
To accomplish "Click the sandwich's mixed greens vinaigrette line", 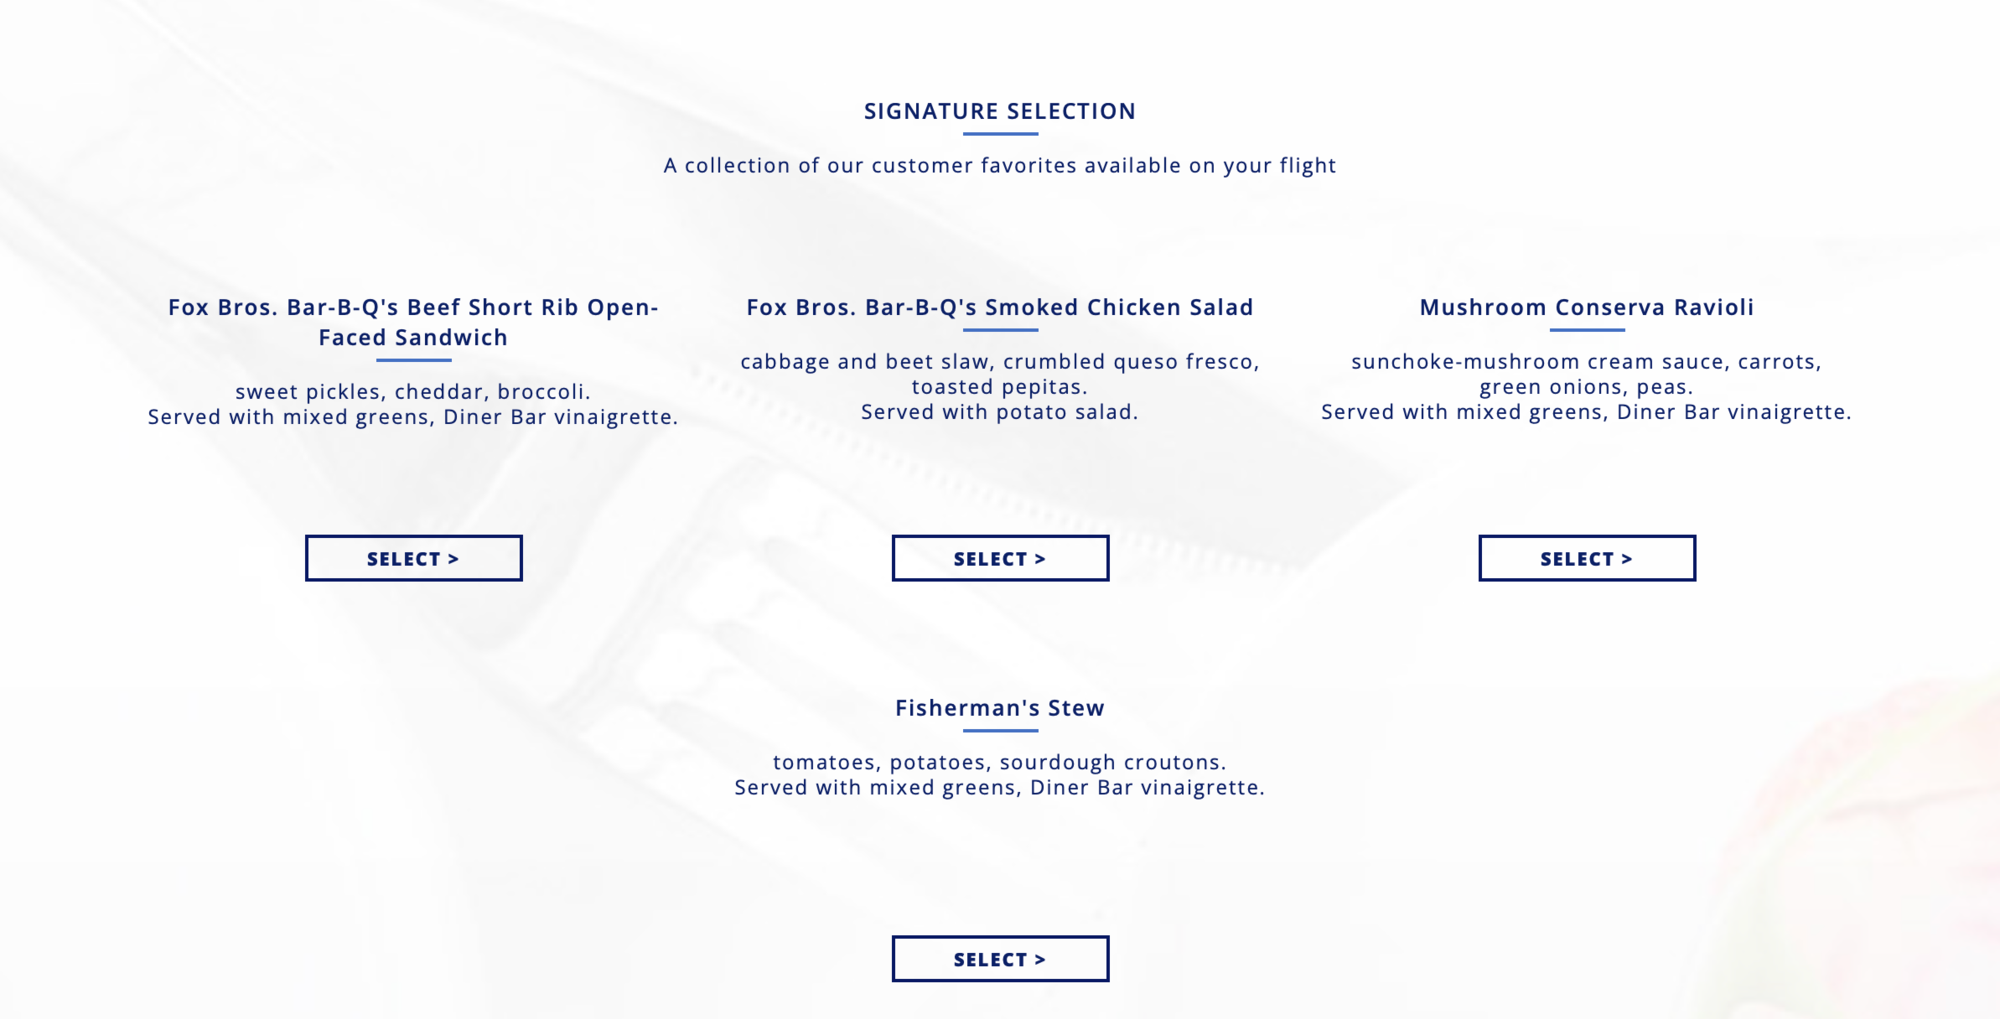I will [x=413, y=417].
